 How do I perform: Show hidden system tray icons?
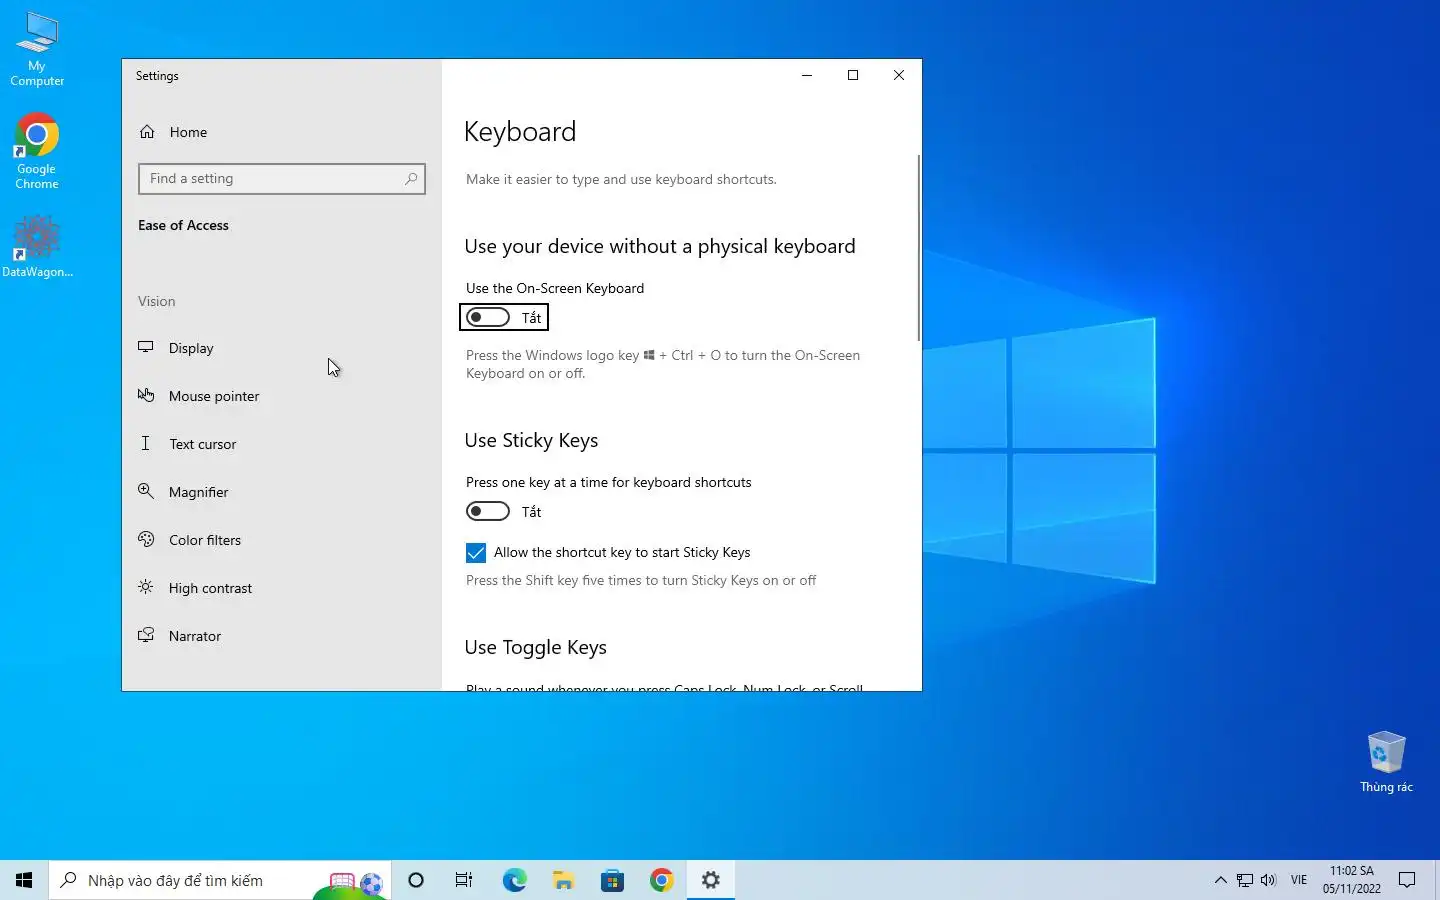(x=1220, y=880)
